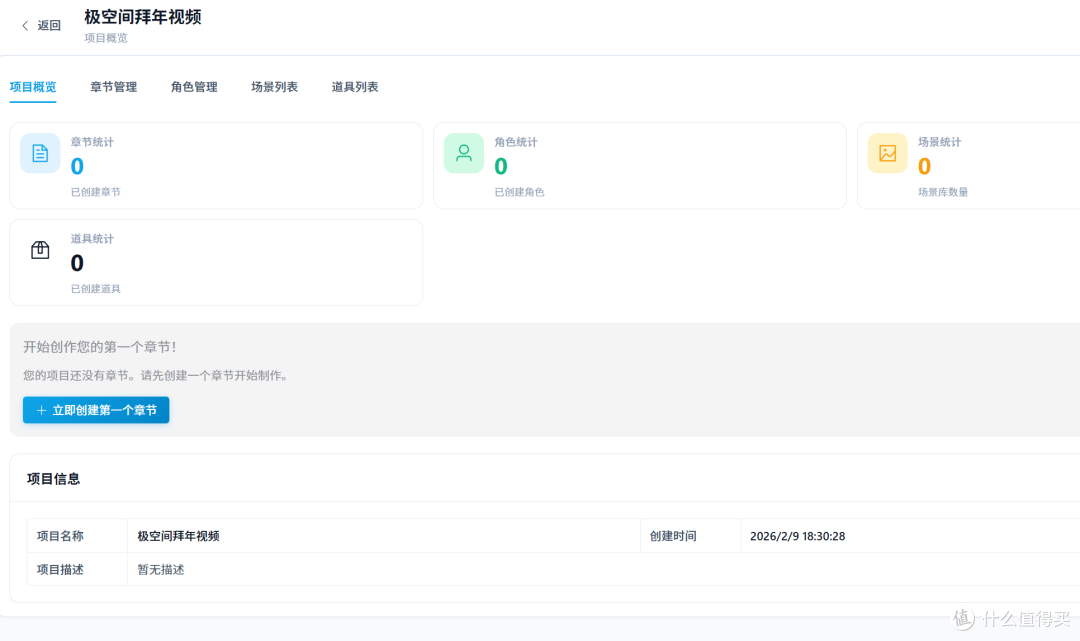Click the 已创建道具 caption

point(96,289)
